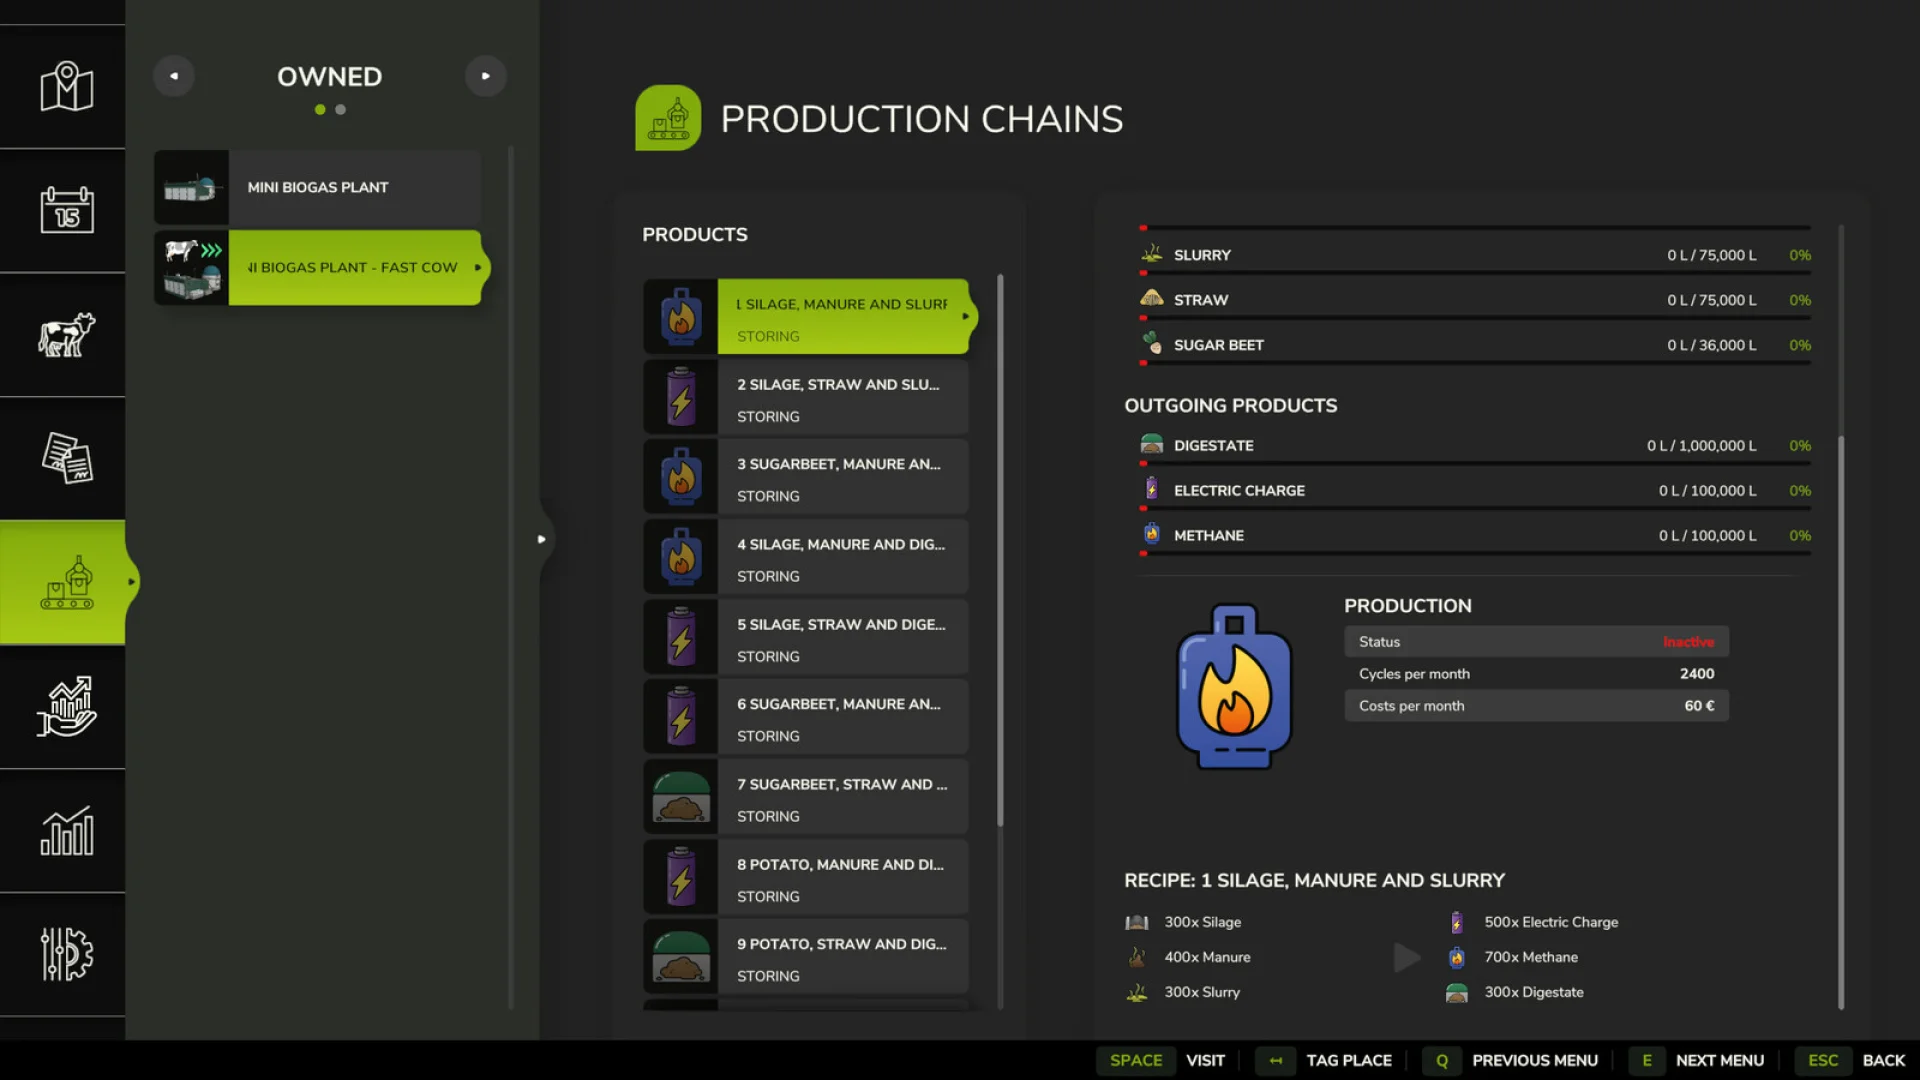The image size is (1920, 1080).
Task: Open the calendar icon in the sidebar
Action: 63,212
